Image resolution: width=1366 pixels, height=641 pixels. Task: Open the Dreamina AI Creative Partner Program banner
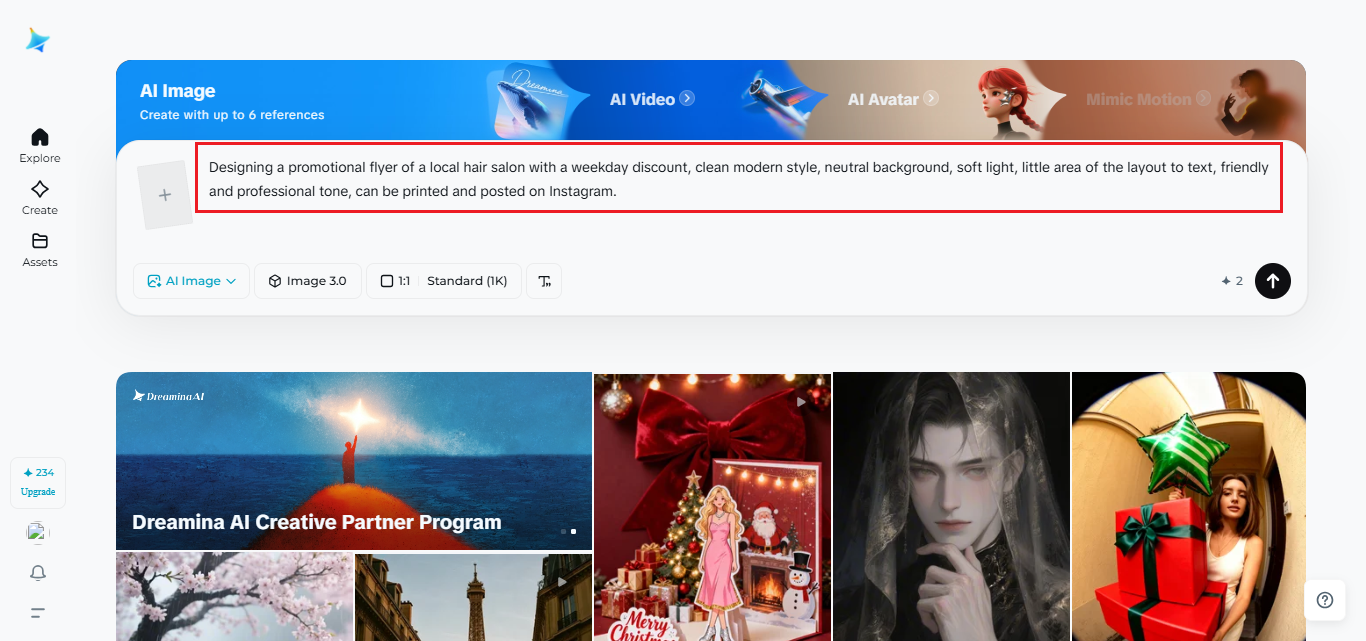point(353,461)
